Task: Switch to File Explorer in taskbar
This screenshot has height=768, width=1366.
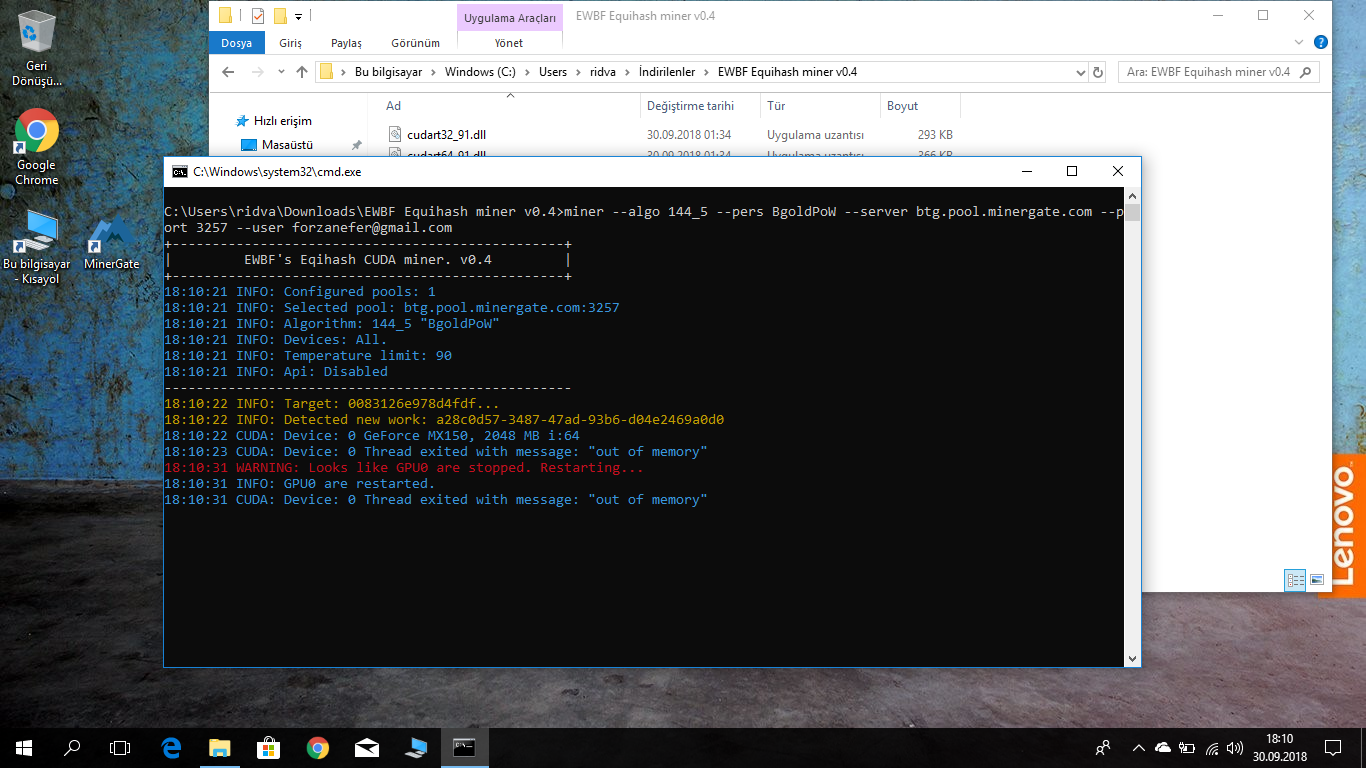Action: tap(219, 747)
